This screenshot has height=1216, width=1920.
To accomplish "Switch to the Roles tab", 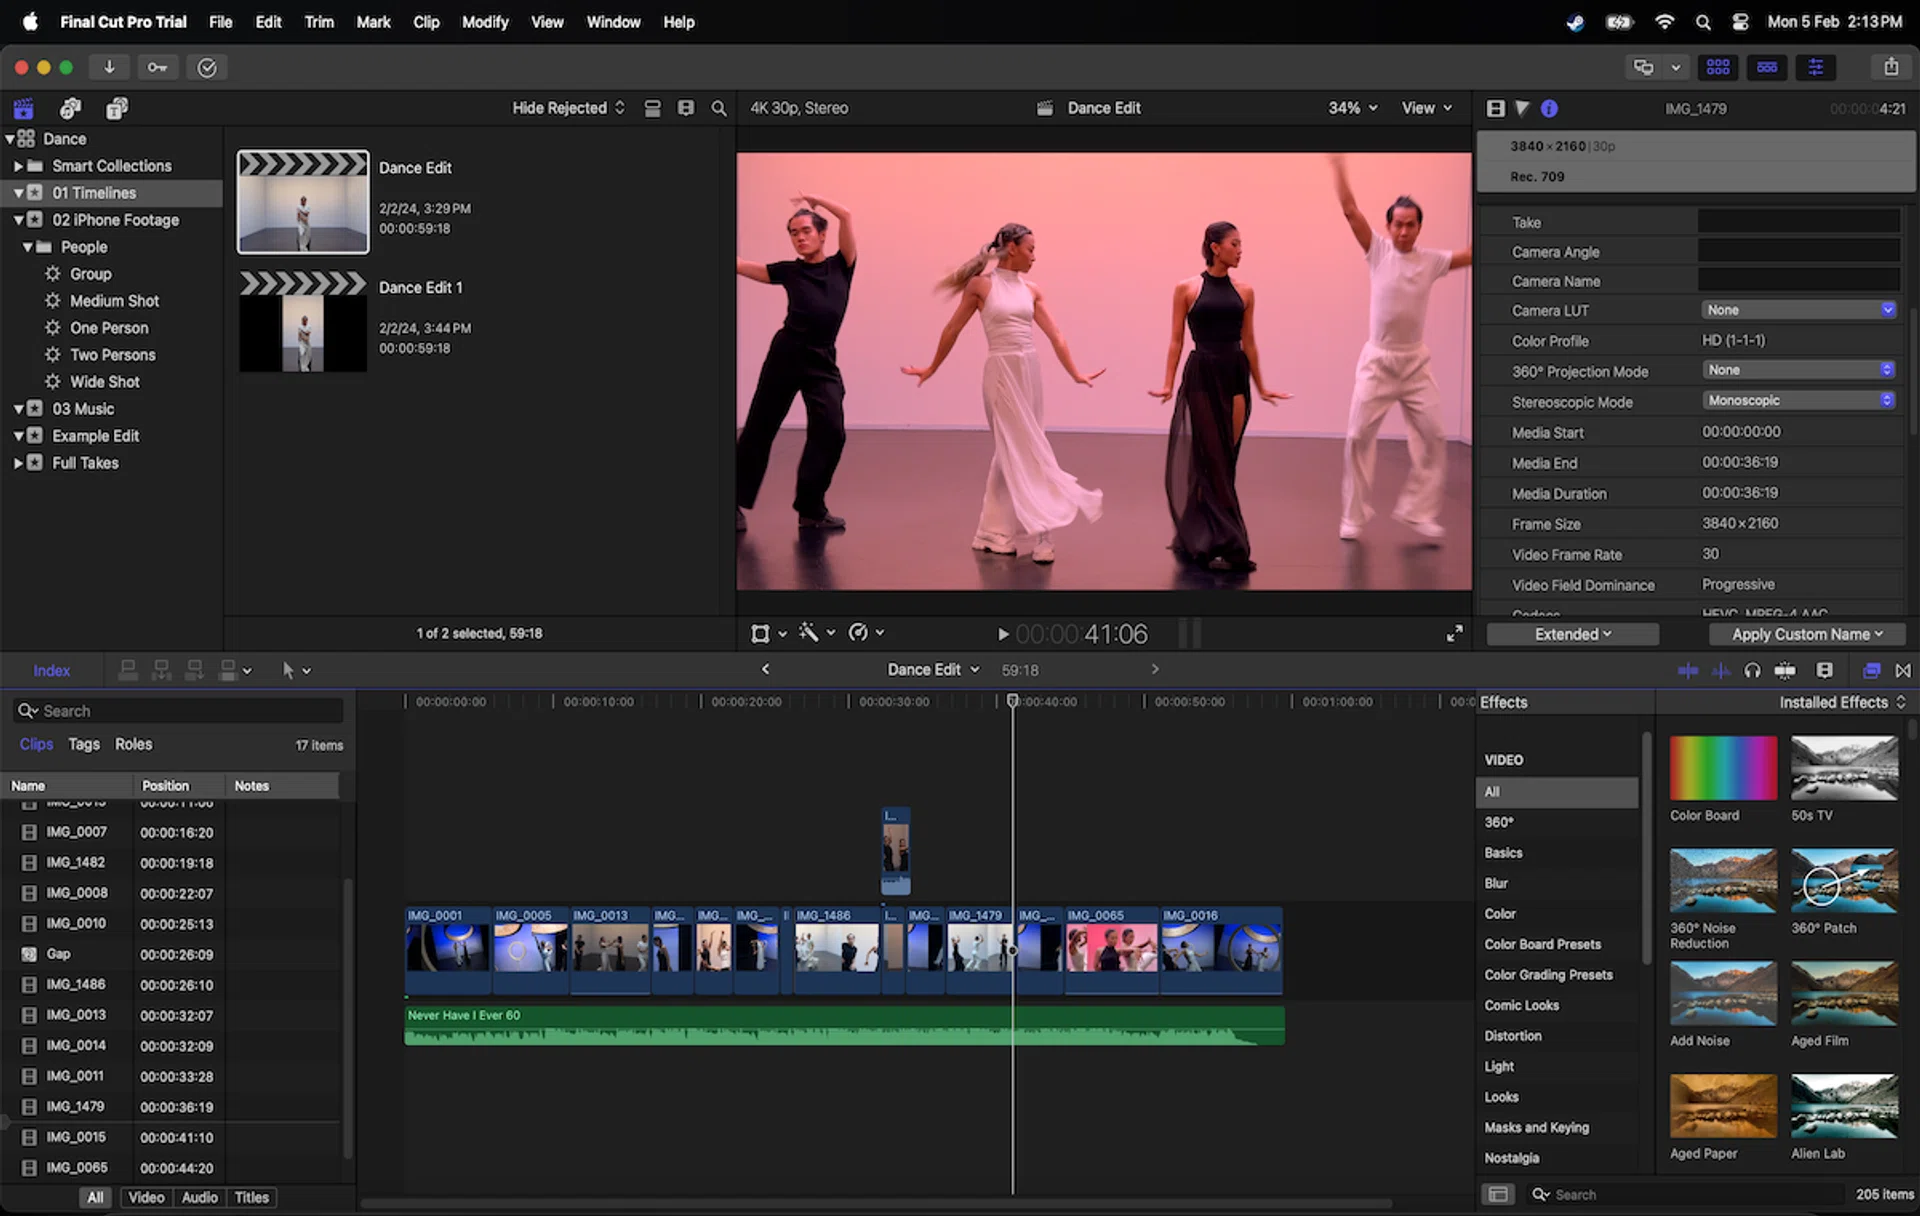I will point(133,744).
